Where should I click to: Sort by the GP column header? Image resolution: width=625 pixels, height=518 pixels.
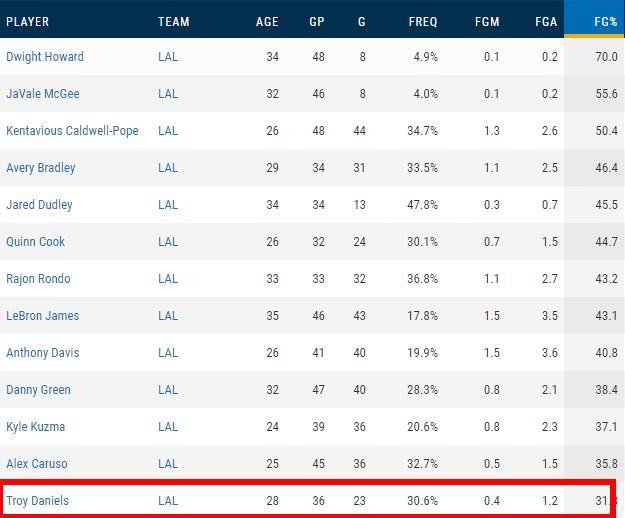click(317, 22)
